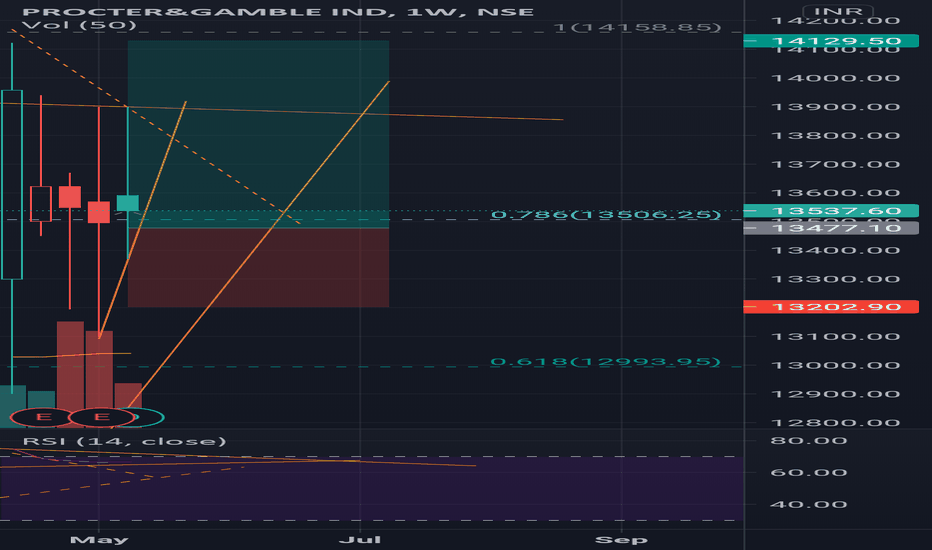Viewport: 932px width, 550px height.
Task: Click the 13700.00 tick on the price axis
Action: point(835,164)
